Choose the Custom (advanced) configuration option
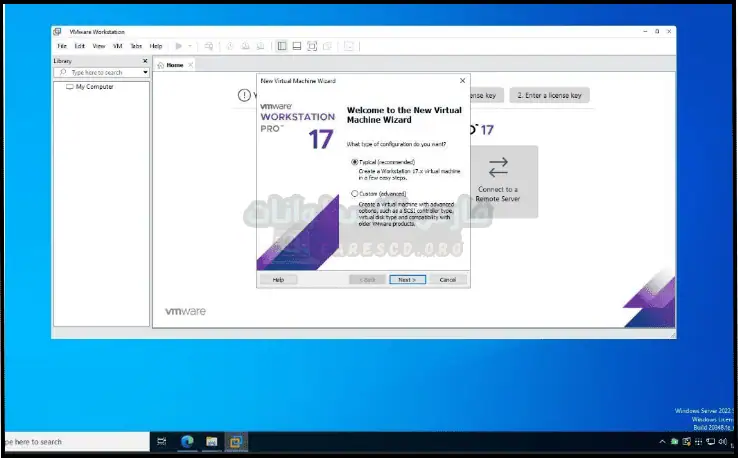Viewport: 738px width, 458px height. pos(355,193)
